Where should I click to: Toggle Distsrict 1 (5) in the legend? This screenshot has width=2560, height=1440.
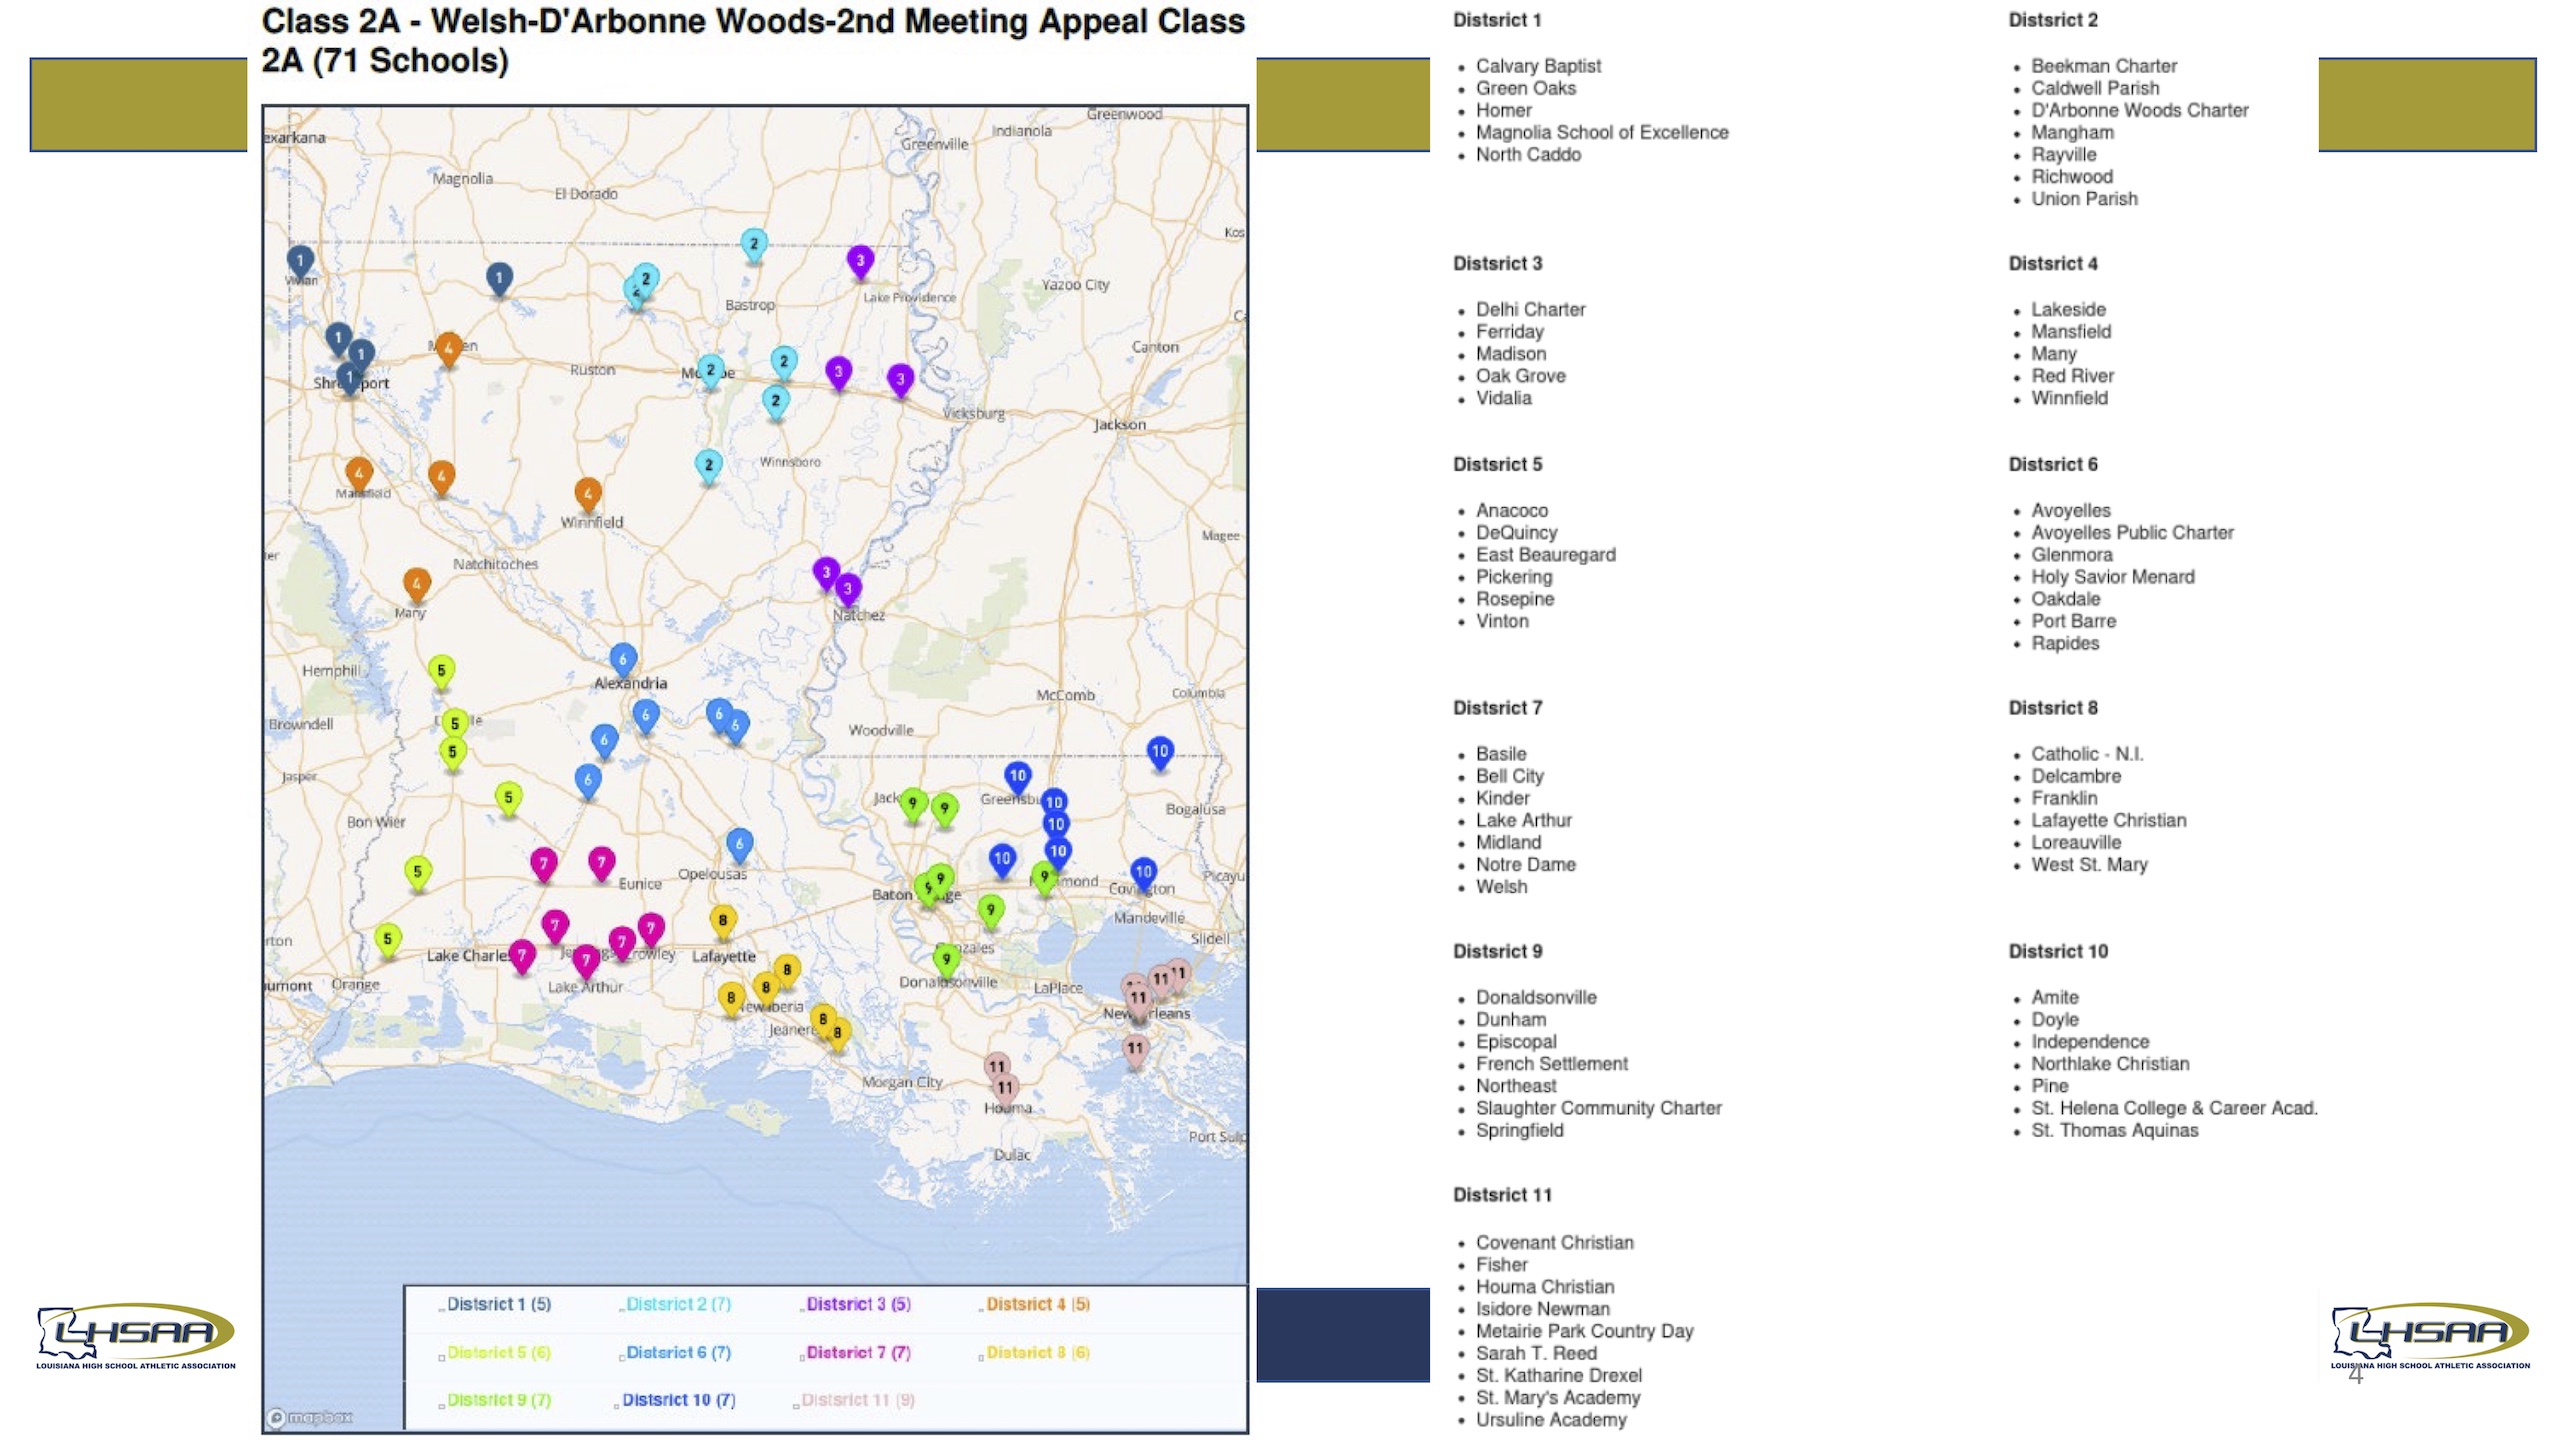coord(498,1304)
